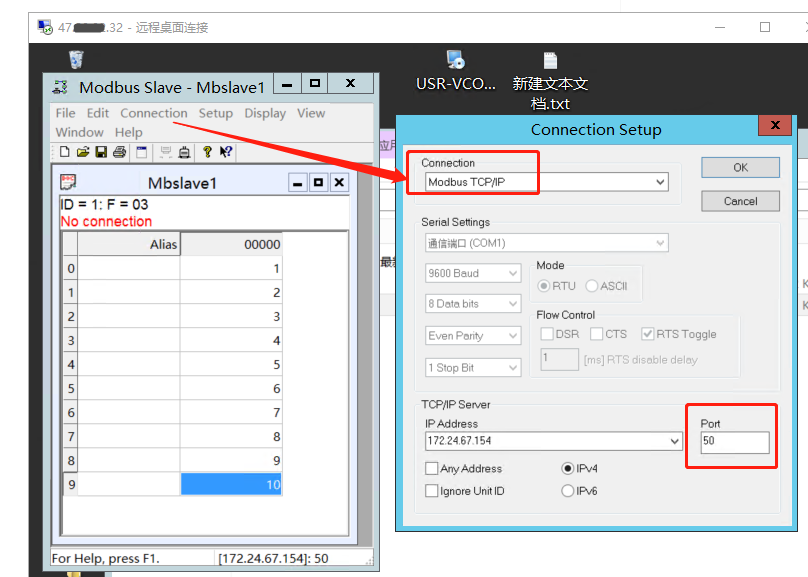Click the Open file folder icon
This screenshot has height=577, width=808.
pyautogui.click(x=83, y=152)
